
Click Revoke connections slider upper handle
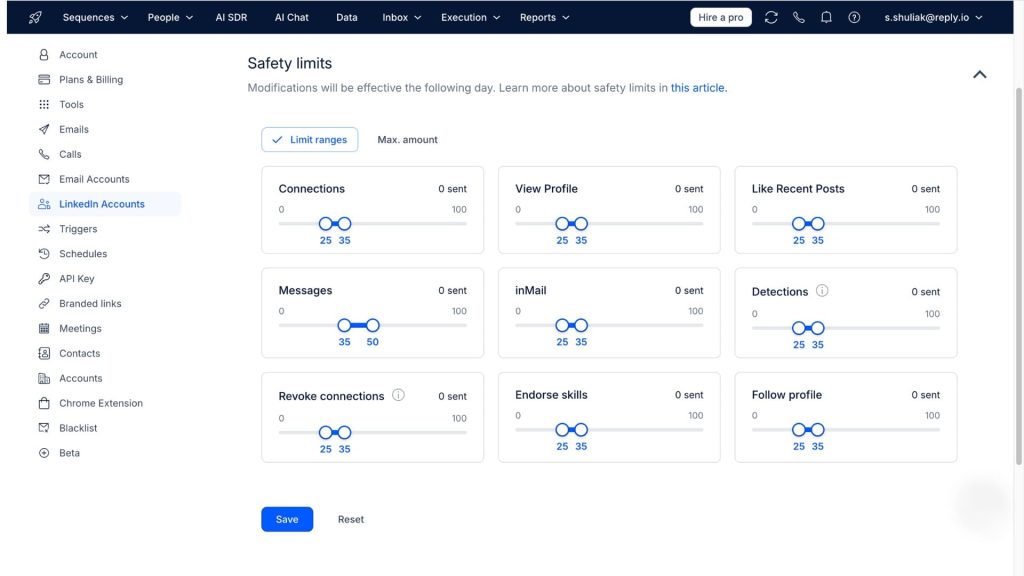[344, 432]
